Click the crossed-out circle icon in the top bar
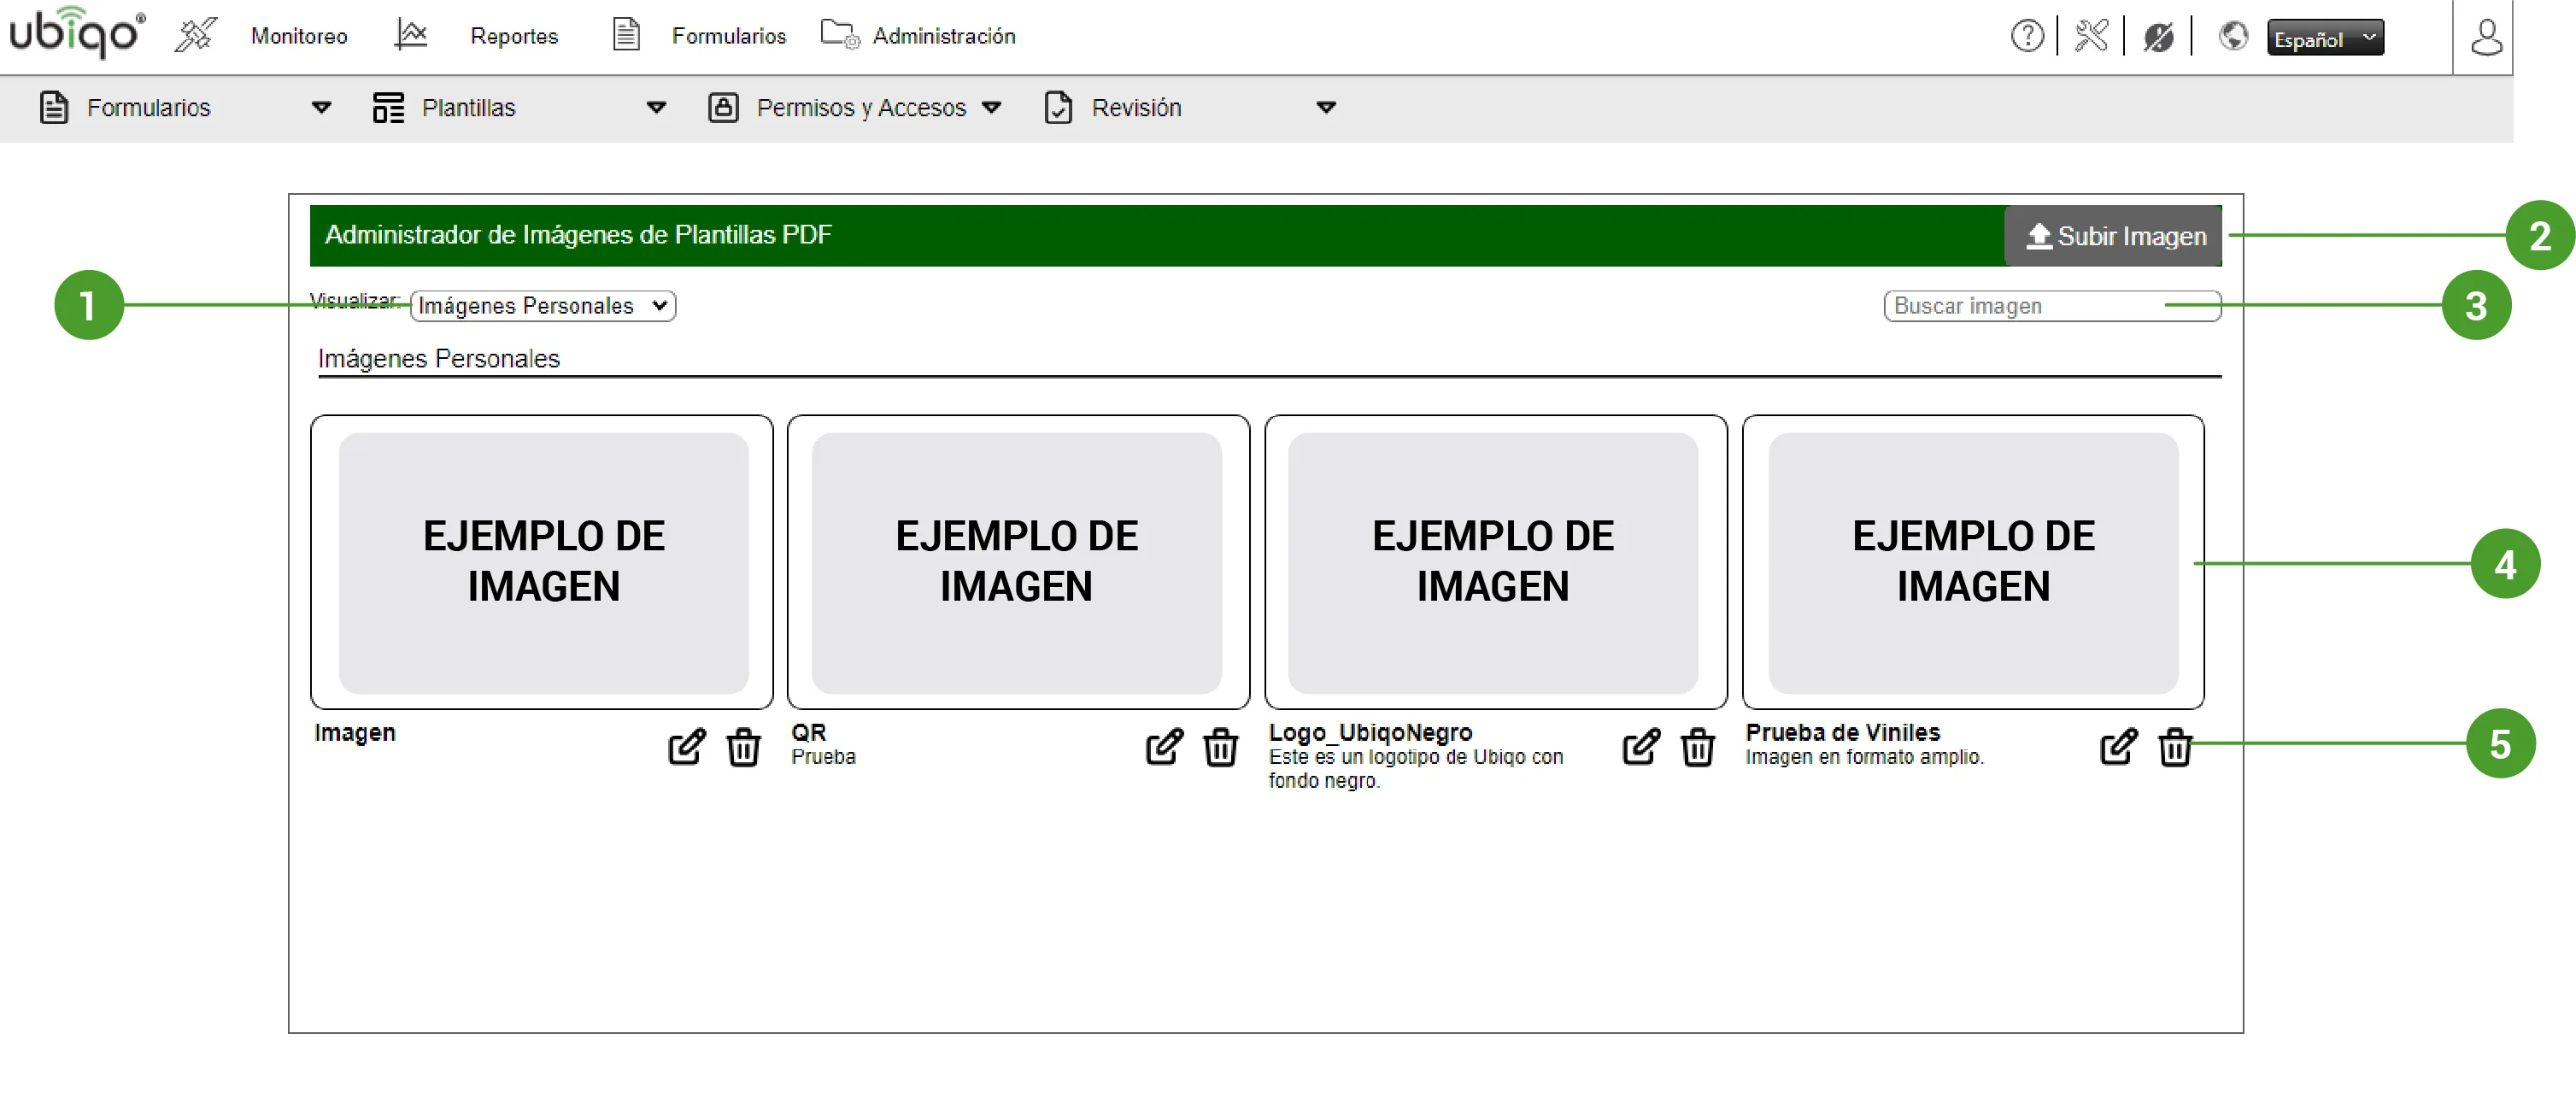Viewport: 2576px width, 1098px height. click(2157, 37)
